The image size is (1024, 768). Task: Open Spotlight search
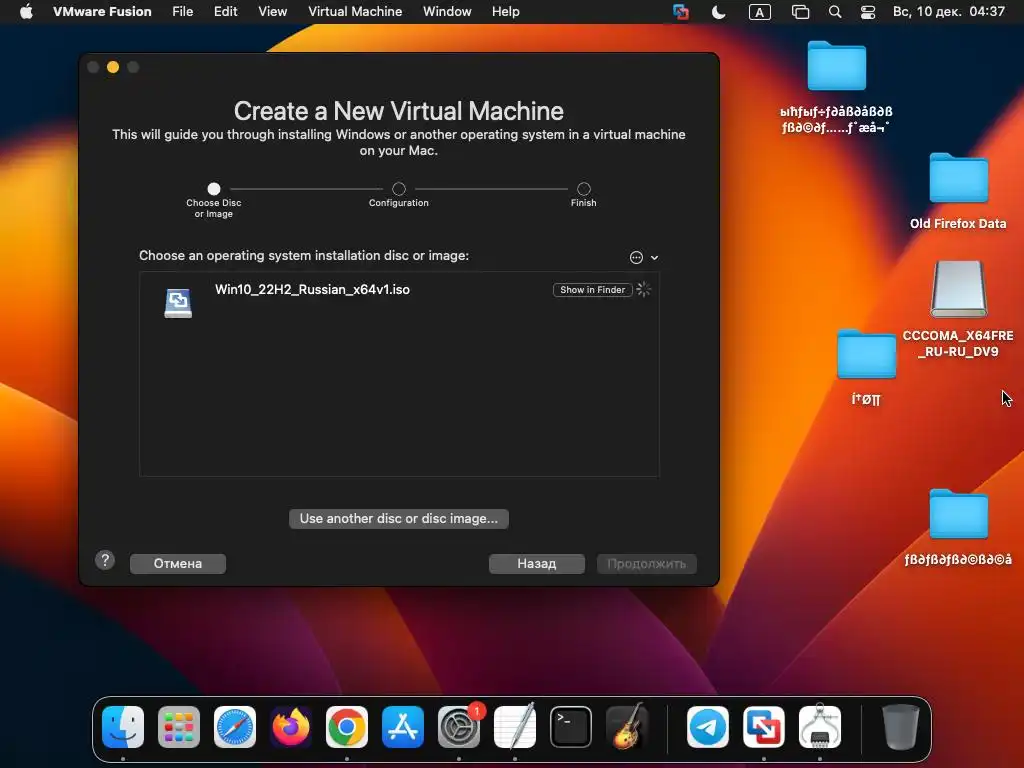pyautogui.click(x=835, y=12)
